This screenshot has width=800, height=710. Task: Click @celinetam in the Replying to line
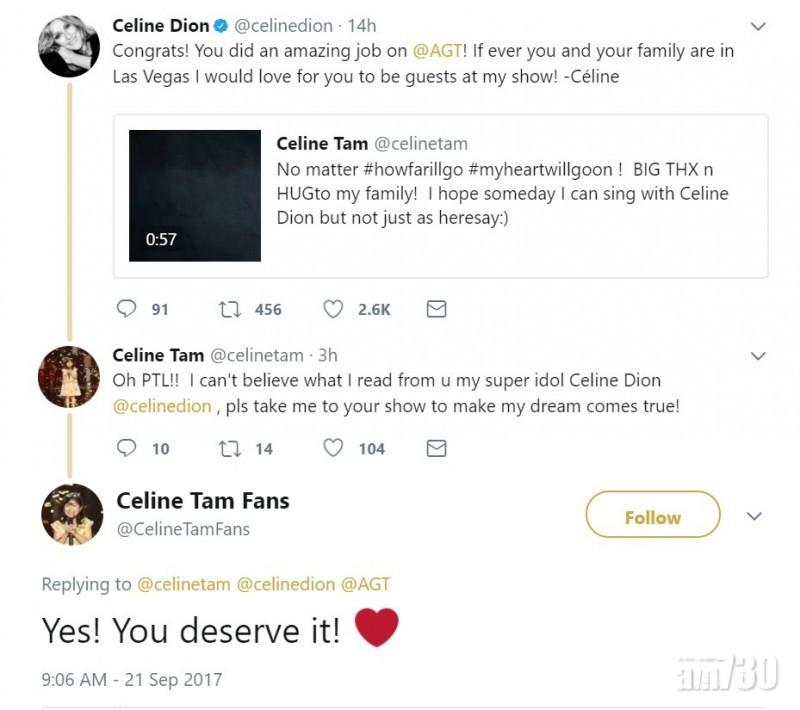pos(184,585)
